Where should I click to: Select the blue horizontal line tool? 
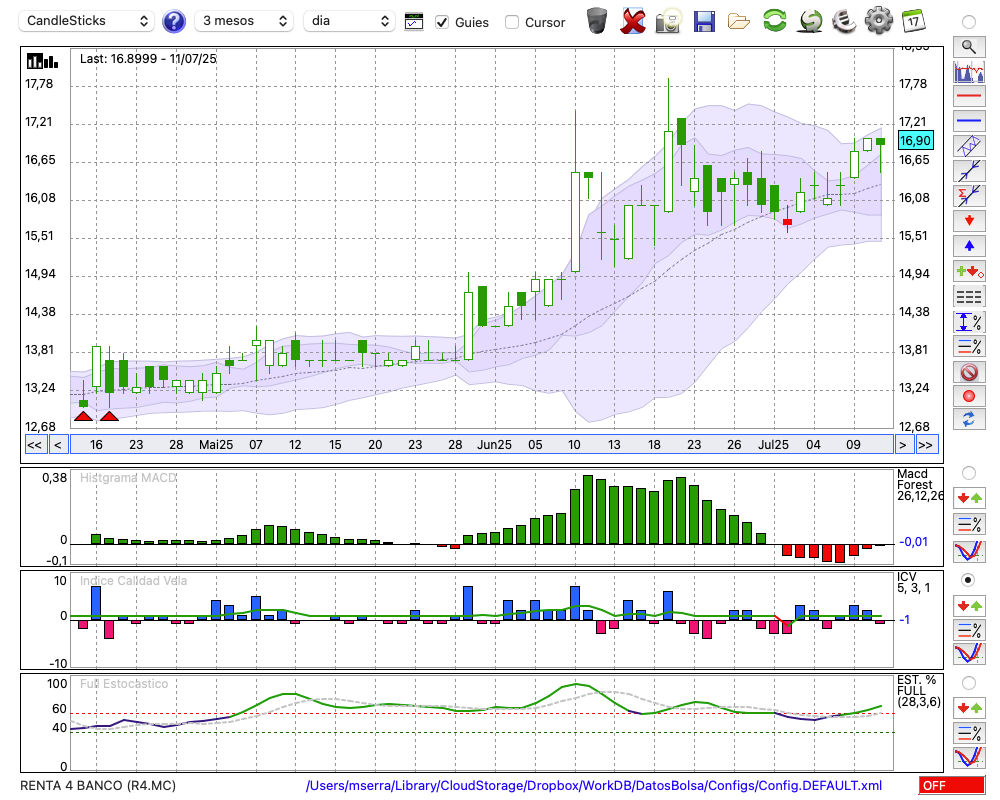(969, 121)
